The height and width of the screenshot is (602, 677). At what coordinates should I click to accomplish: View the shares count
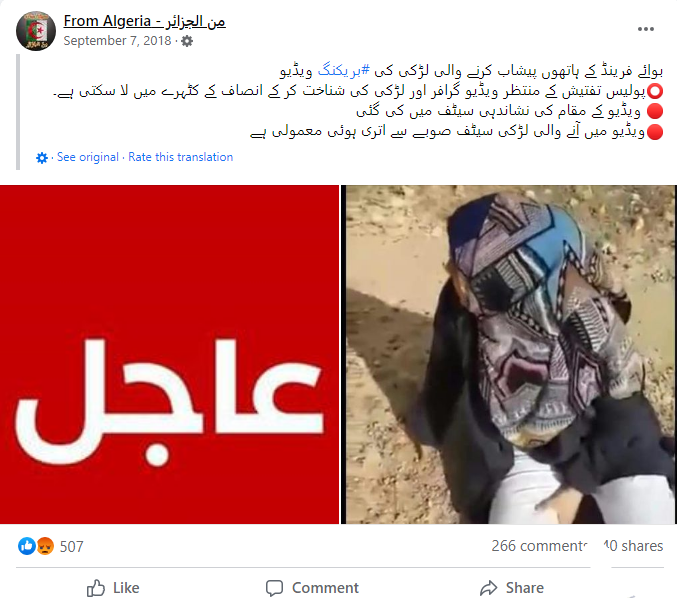coord(633,546)
